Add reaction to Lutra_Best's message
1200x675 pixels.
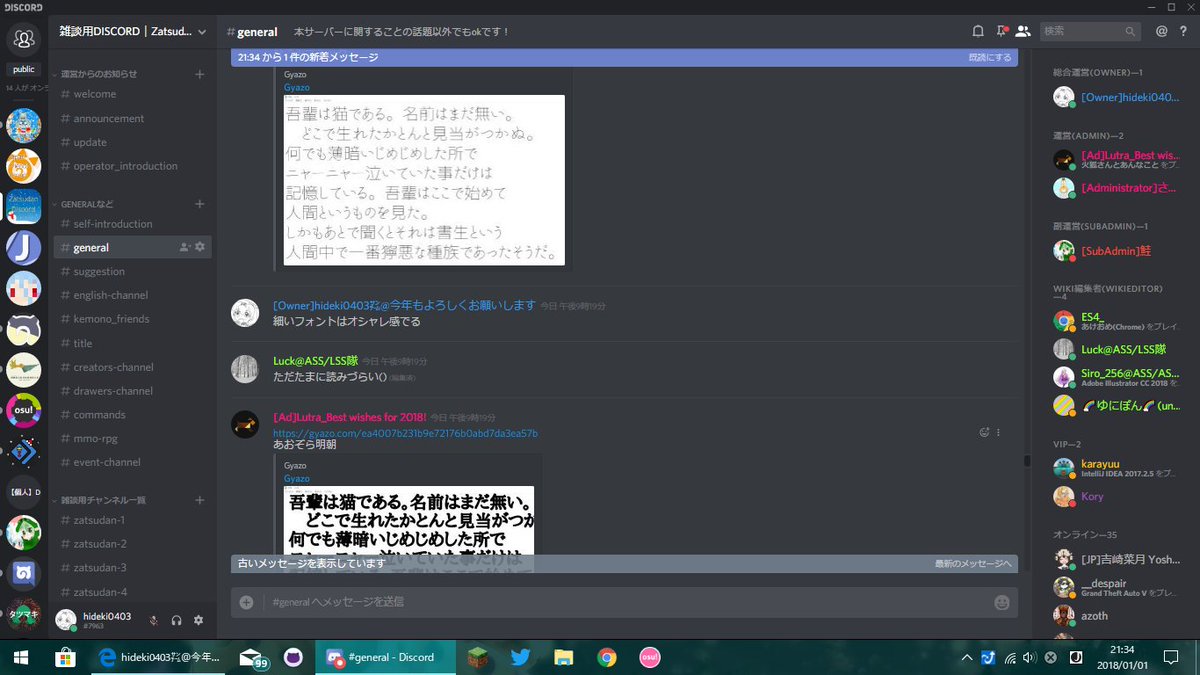(x=984, y=433)
